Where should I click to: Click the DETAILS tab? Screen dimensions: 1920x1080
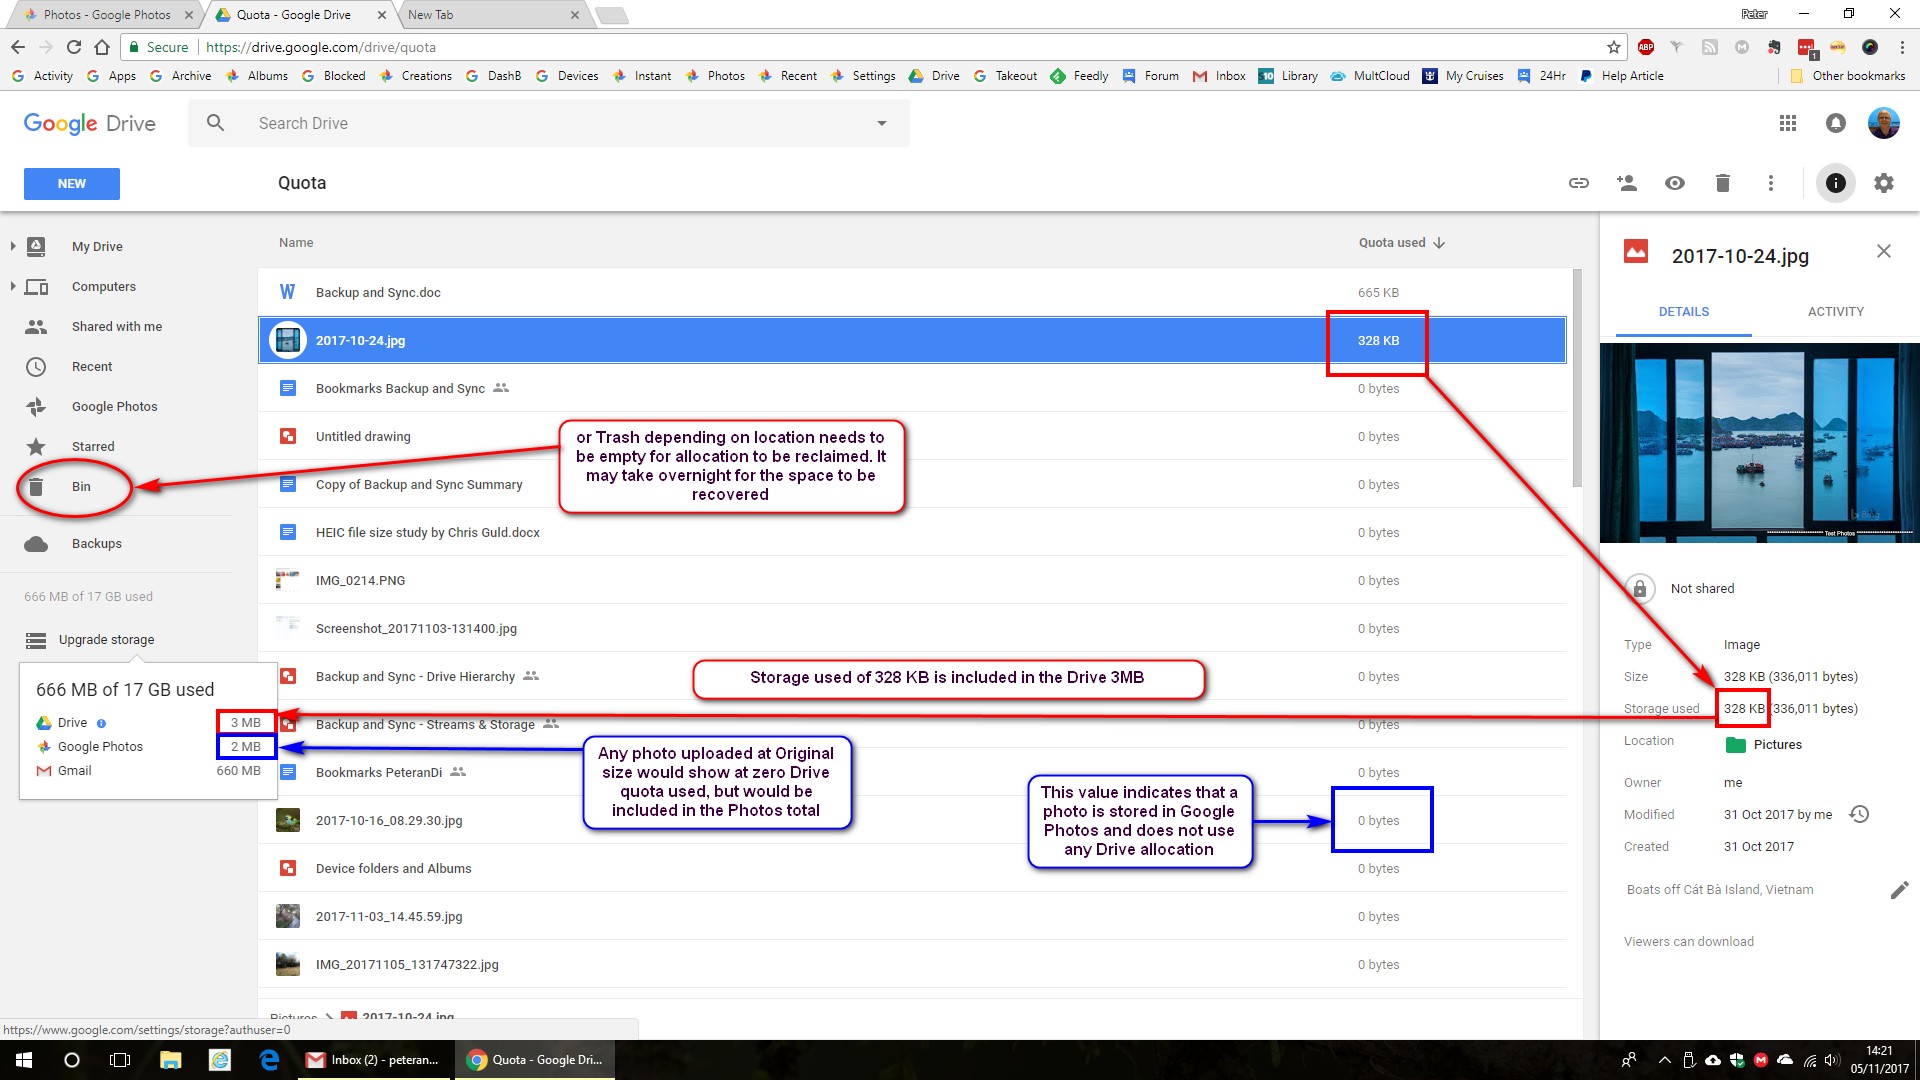(x=1683, y=311)
